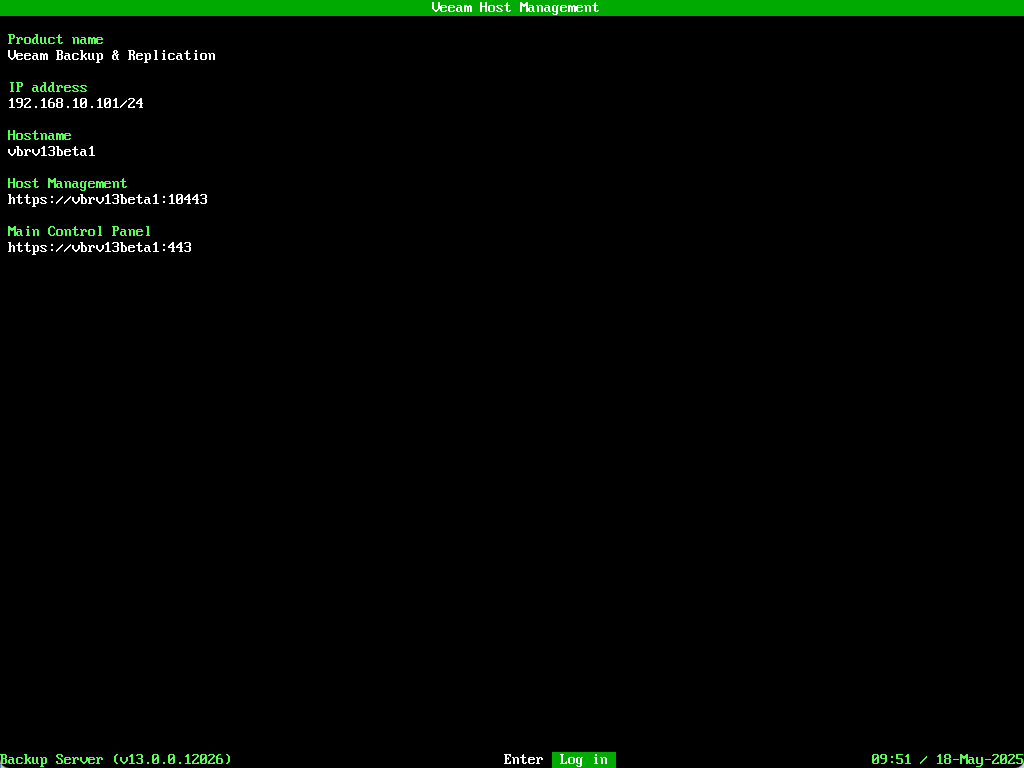Click the Log in button

(584, 760)
